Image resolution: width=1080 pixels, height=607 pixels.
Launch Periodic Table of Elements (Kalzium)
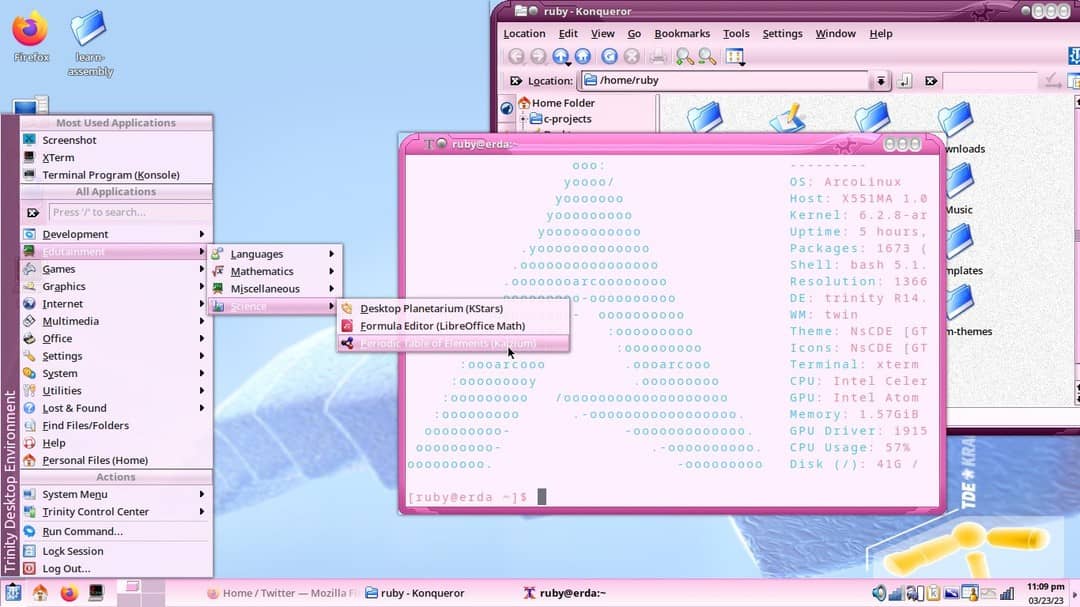click(453, 343)
